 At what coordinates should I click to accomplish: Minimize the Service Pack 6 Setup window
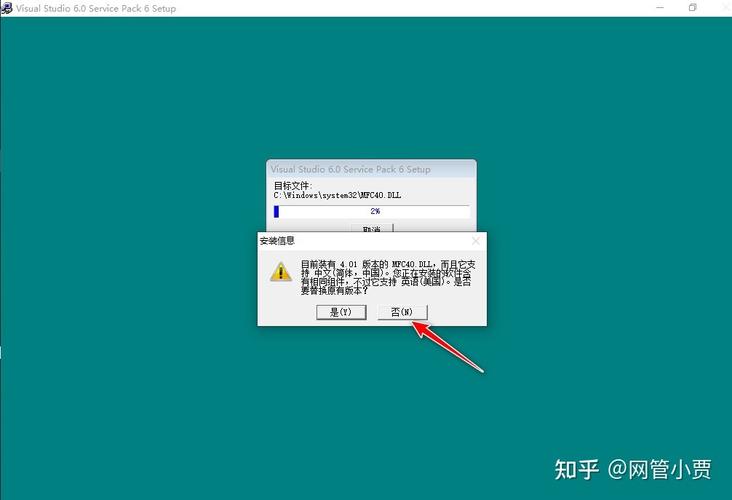(x=660, y=8)
